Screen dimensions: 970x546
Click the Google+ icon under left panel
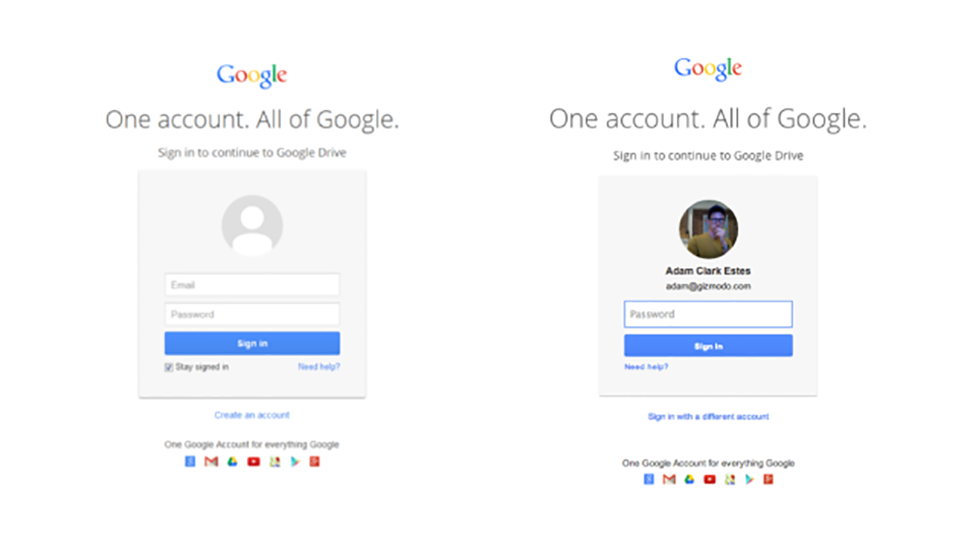point(314,461)
